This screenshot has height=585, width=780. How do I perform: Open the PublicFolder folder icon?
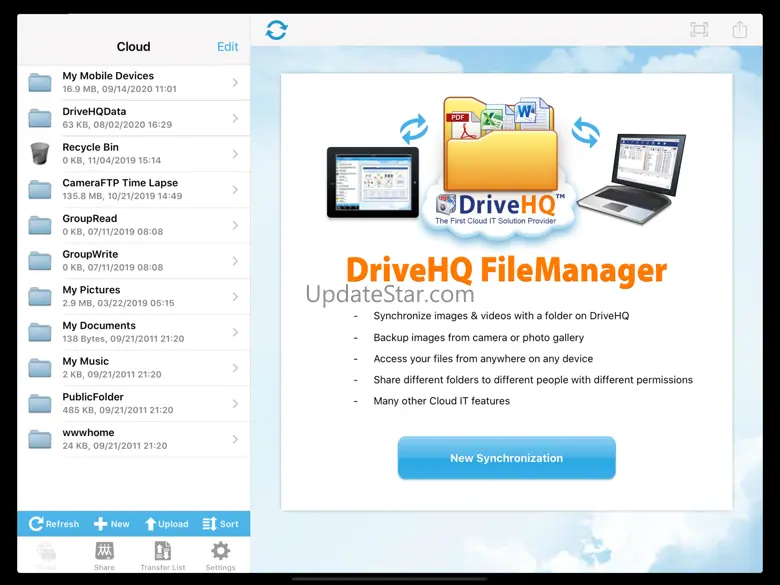click(x=40, y=404)
